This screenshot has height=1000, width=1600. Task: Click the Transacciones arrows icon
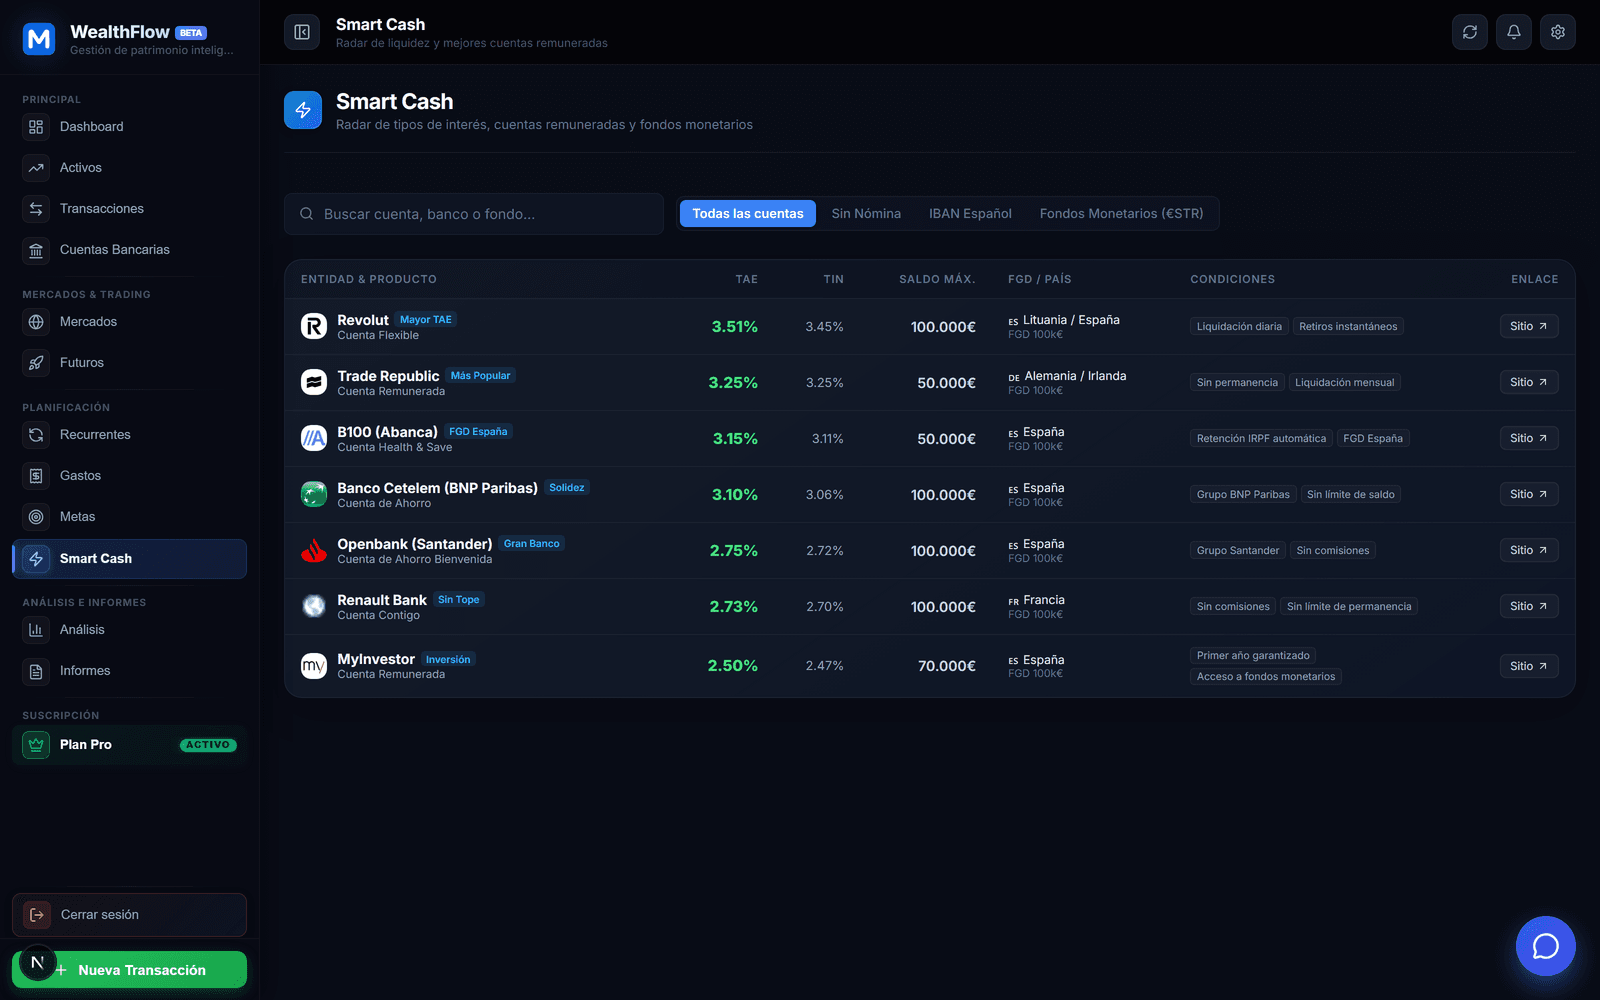coord(36,209)
